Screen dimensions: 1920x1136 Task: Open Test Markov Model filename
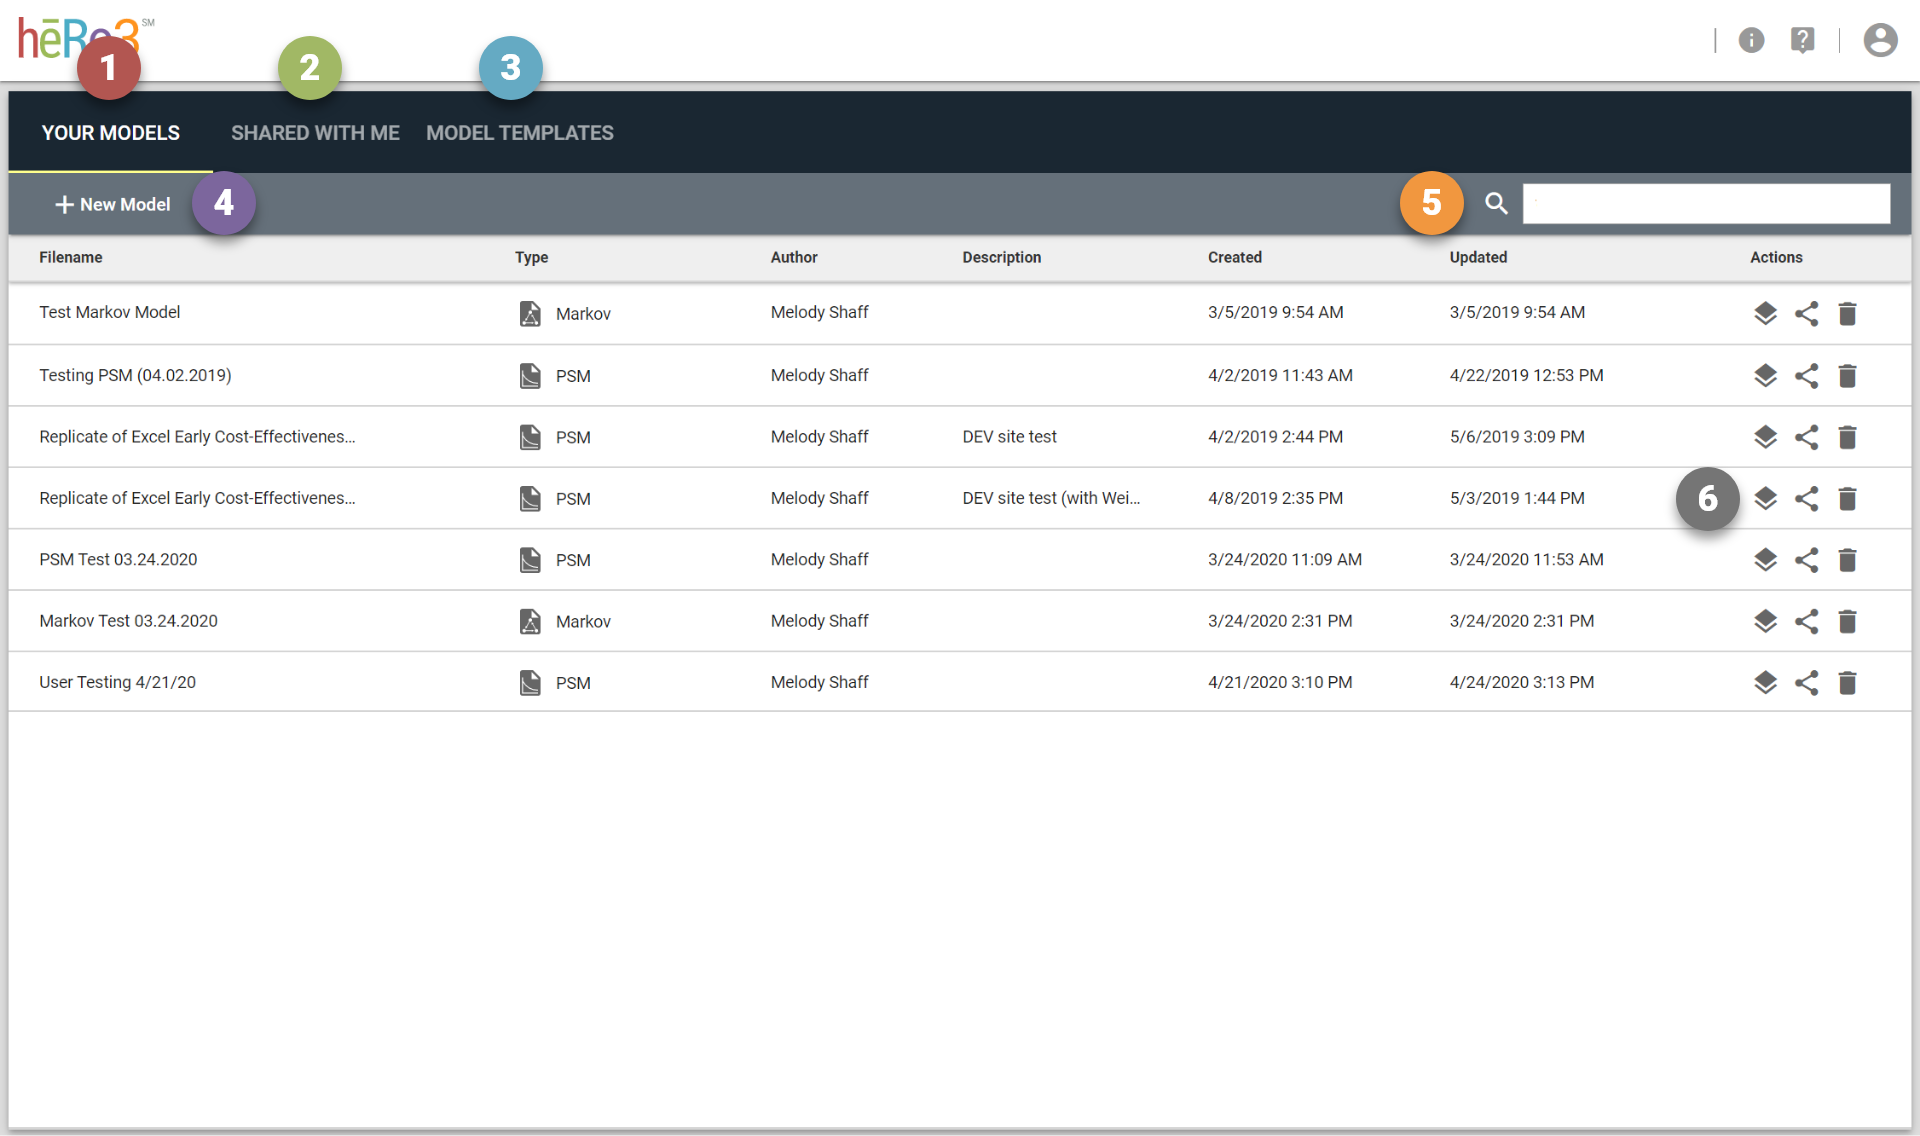click(x=110, y=312)
